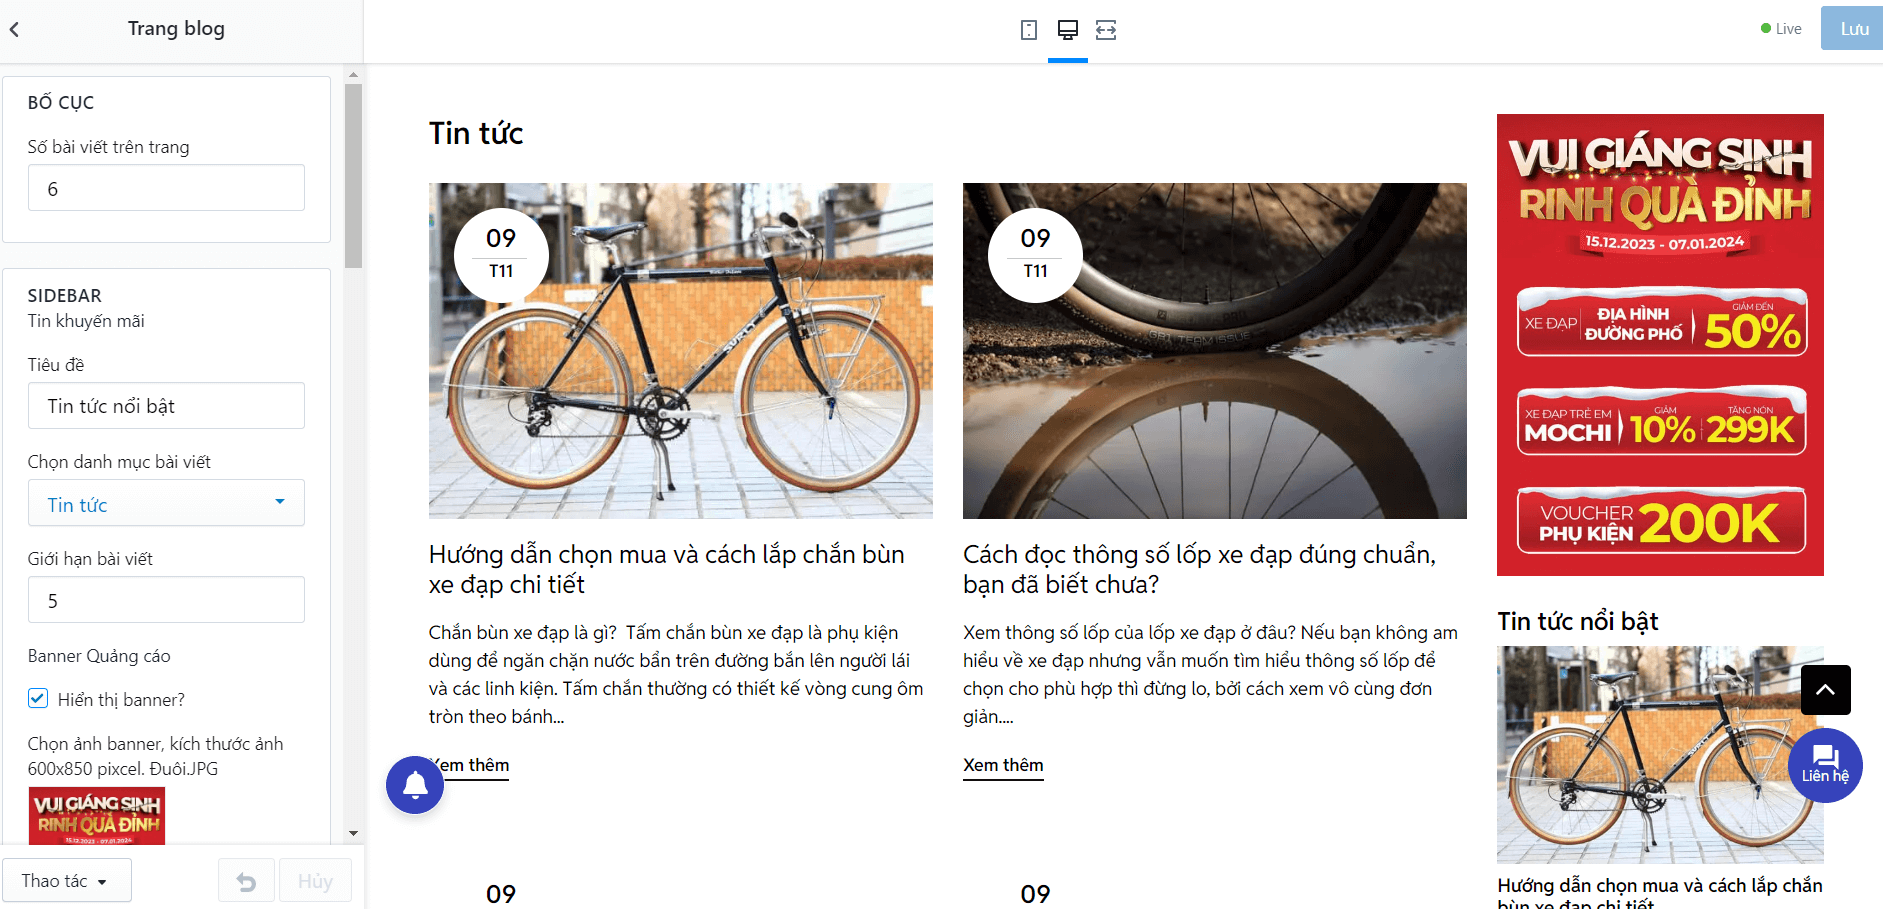The width and height of the screenshot is (1883, 909).
Task: Uncheck the Hiển thị banner checkbox
Action: [38, 698]
